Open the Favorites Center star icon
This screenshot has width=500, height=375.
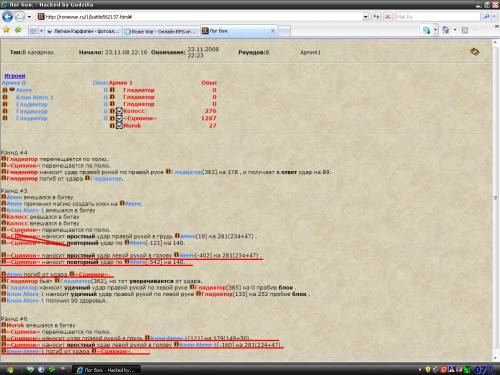tap(6, 30)
